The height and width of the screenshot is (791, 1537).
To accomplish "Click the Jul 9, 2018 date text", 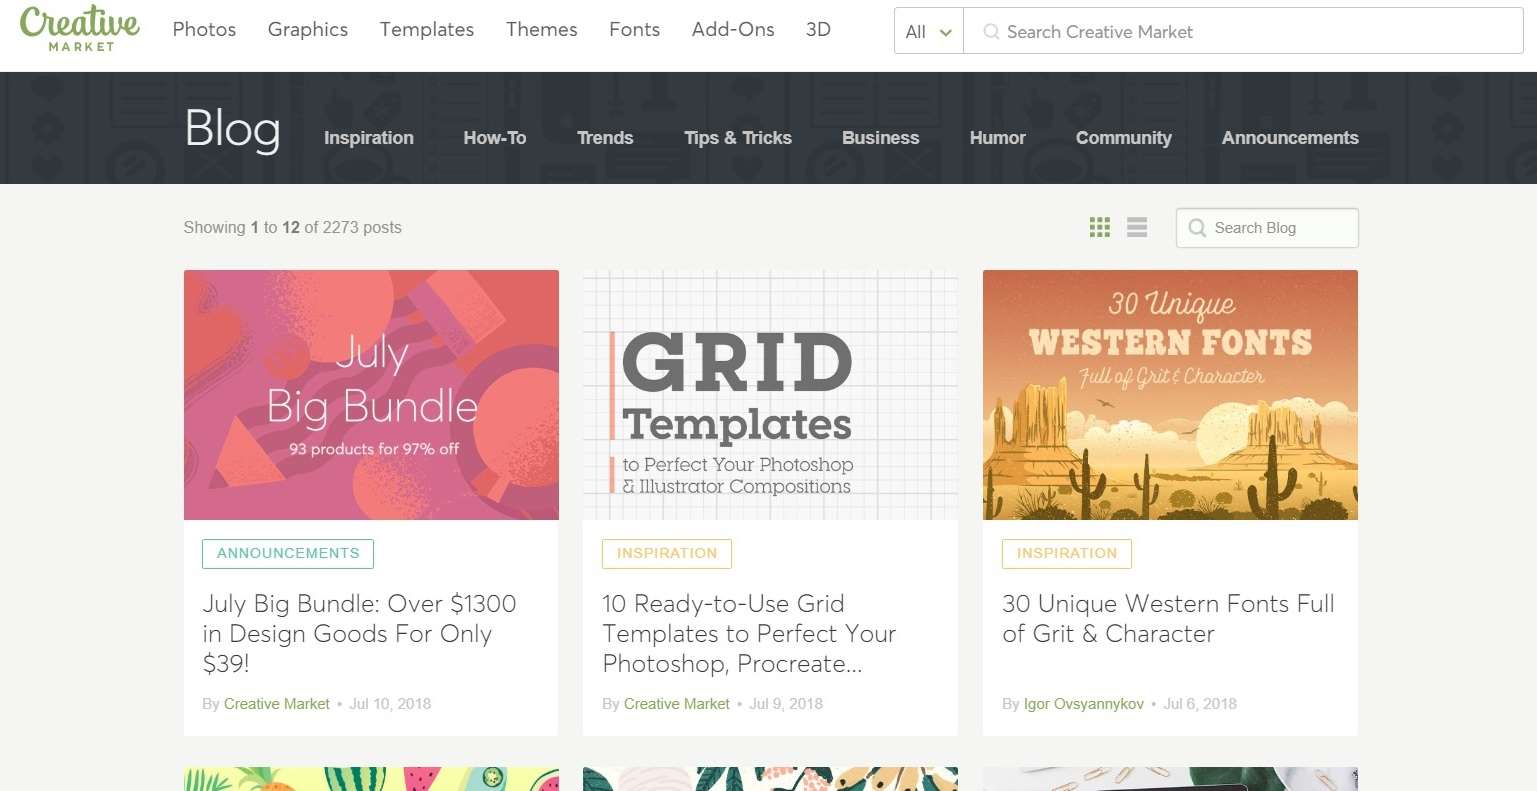I will point(786,704).
